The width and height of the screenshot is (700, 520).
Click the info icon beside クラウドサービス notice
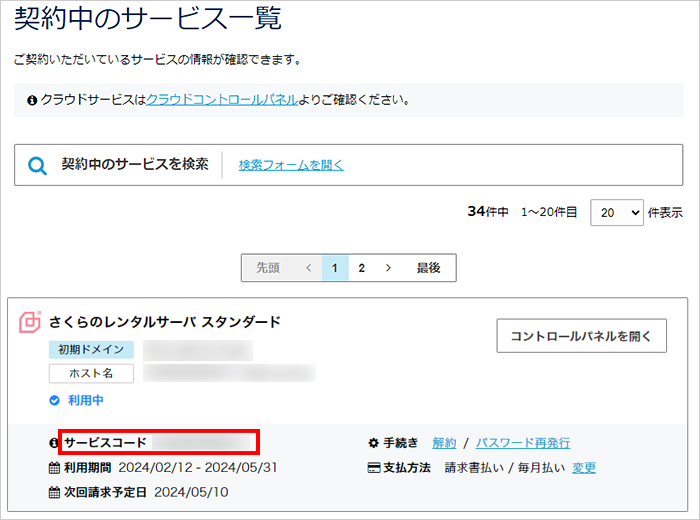[x=32, y=100]
